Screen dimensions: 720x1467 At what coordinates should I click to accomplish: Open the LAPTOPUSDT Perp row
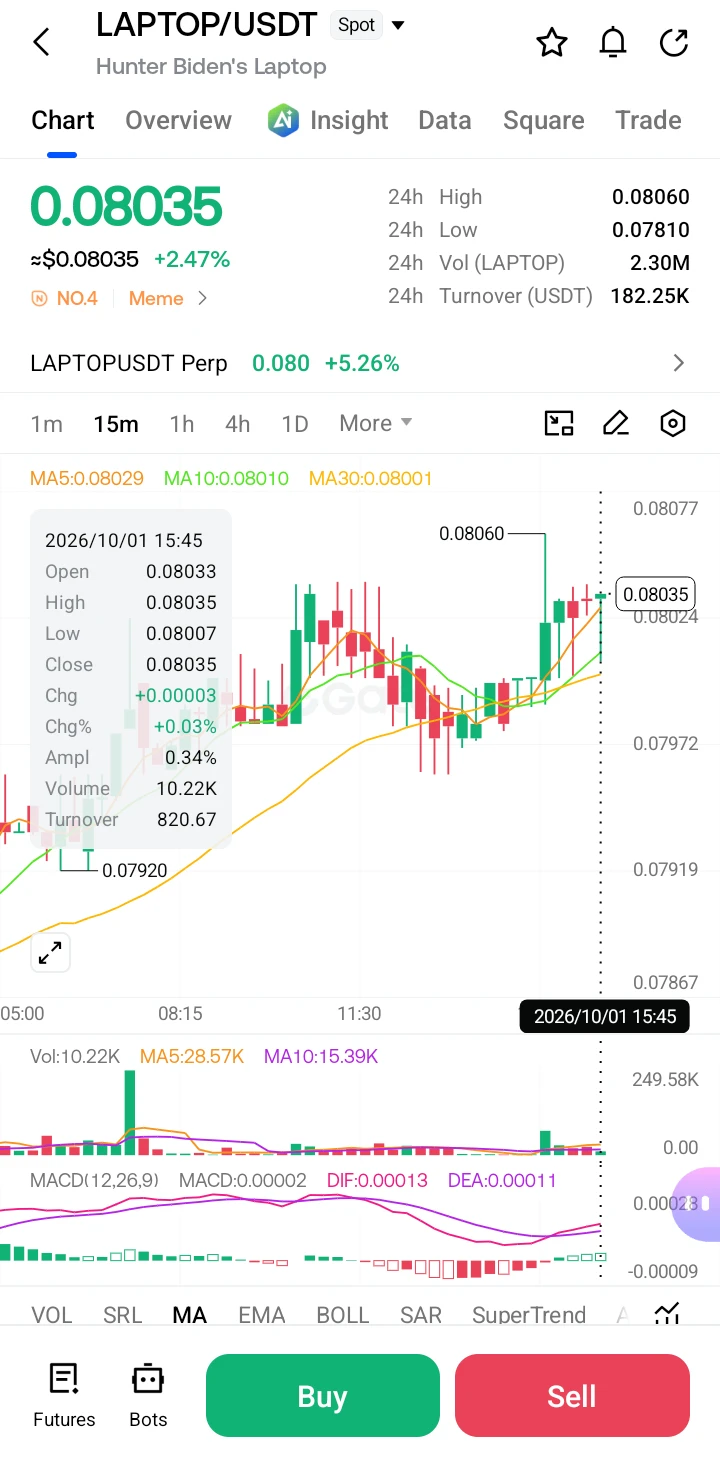point(360,363)
